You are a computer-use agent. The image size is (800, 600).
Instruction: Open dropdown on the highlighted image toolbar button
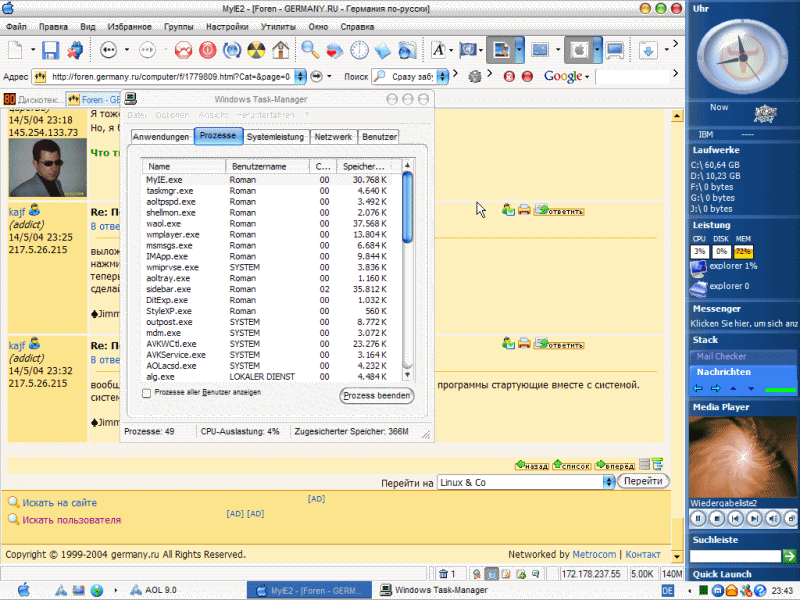(519, 50)
